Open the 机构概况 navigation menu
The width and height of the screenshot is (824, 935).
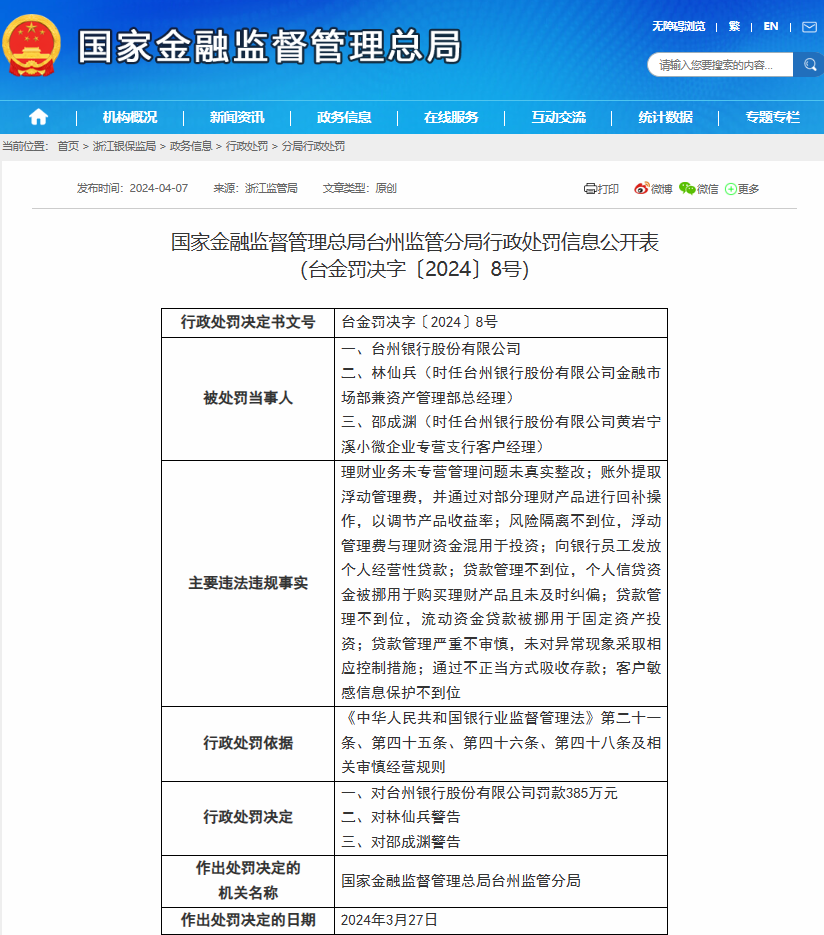(x=130, y=117)
